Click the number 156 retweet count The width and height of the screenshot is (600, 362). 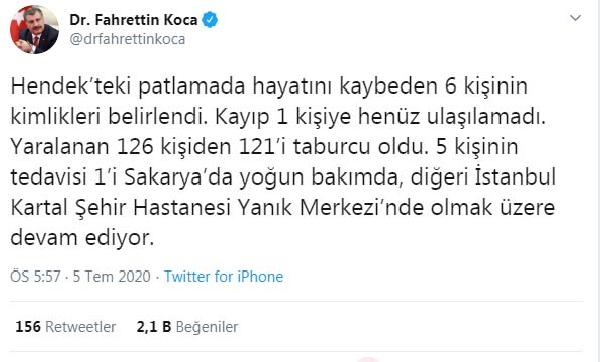point(28,327)
